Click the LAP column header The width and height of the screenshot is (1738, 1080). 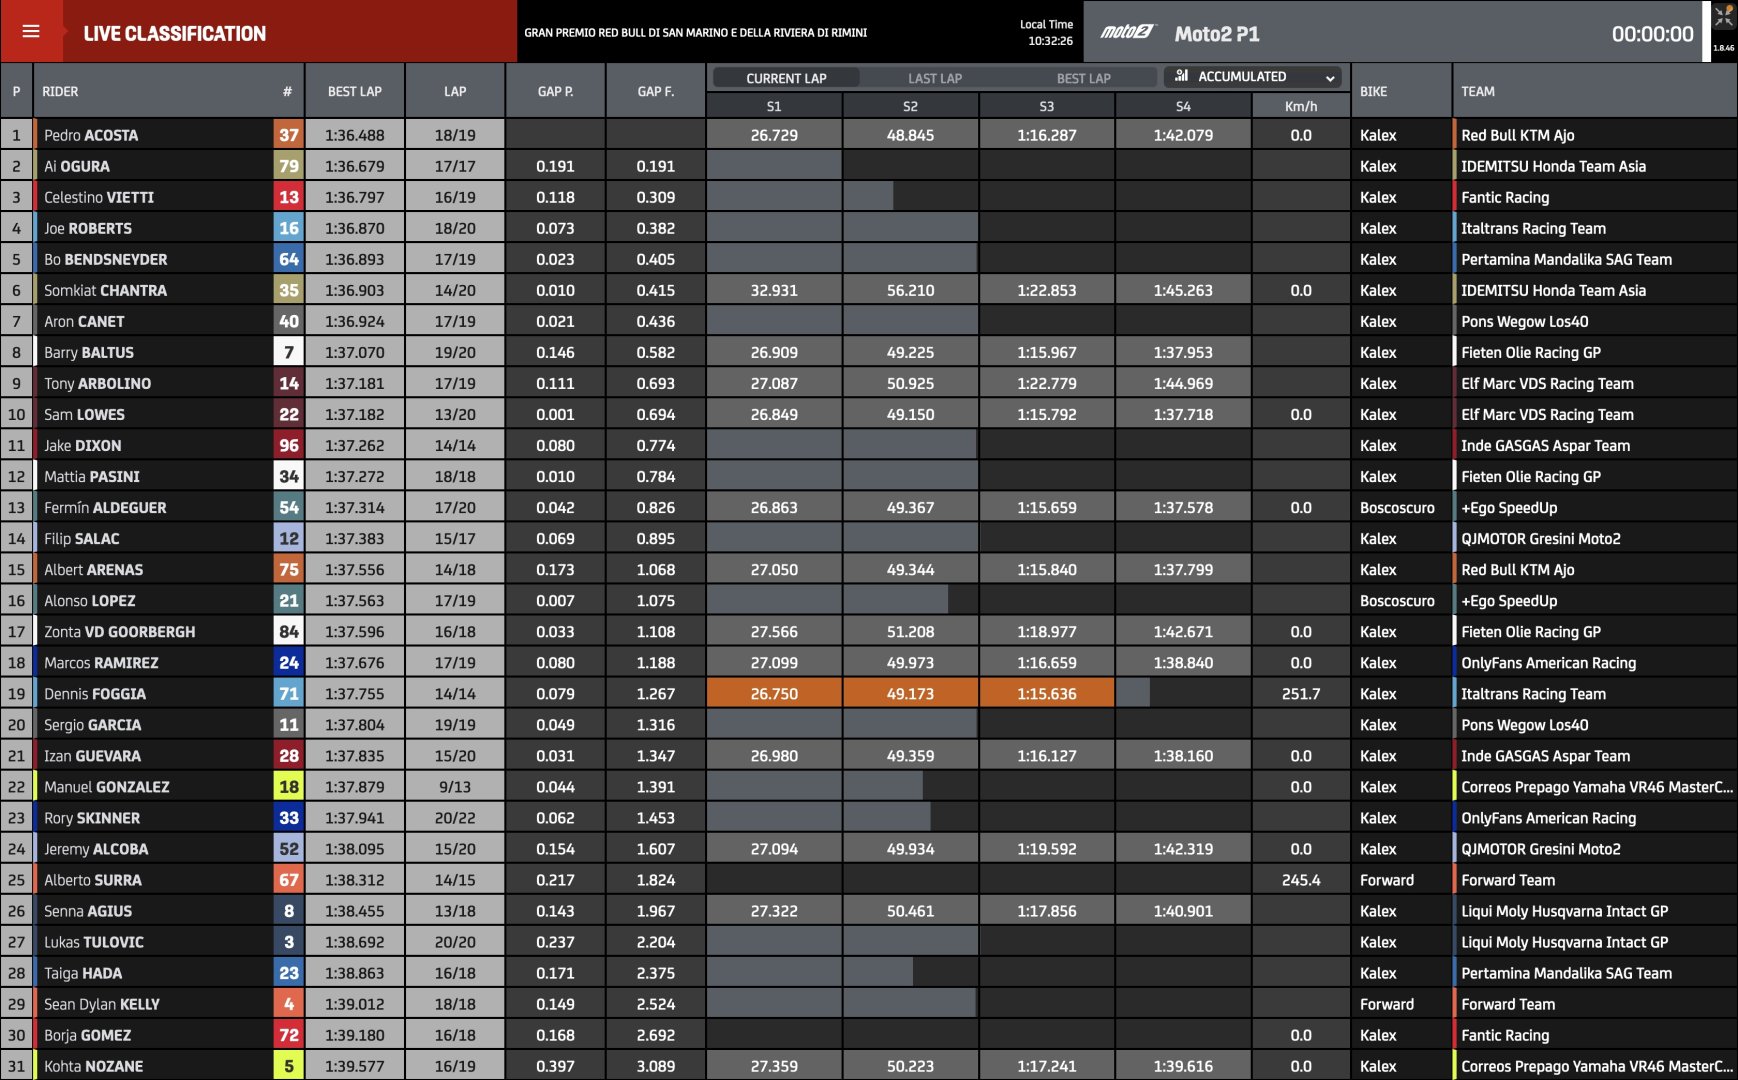[455, 91]
